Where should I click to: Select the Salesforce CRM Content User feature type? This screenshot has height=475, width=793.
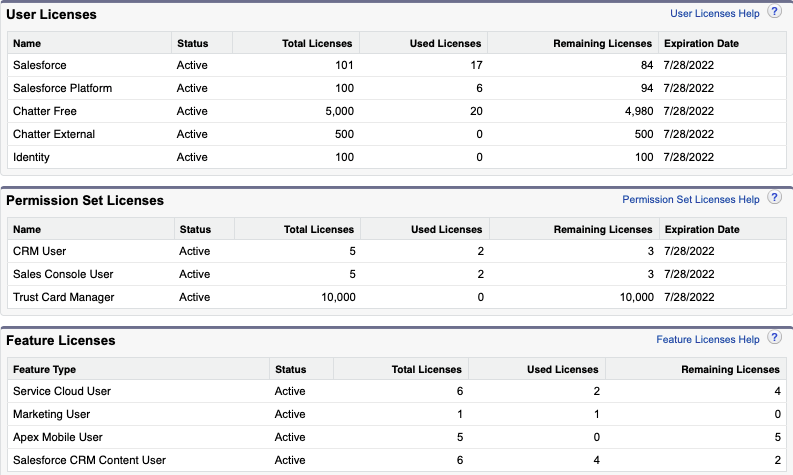point(89,460)
